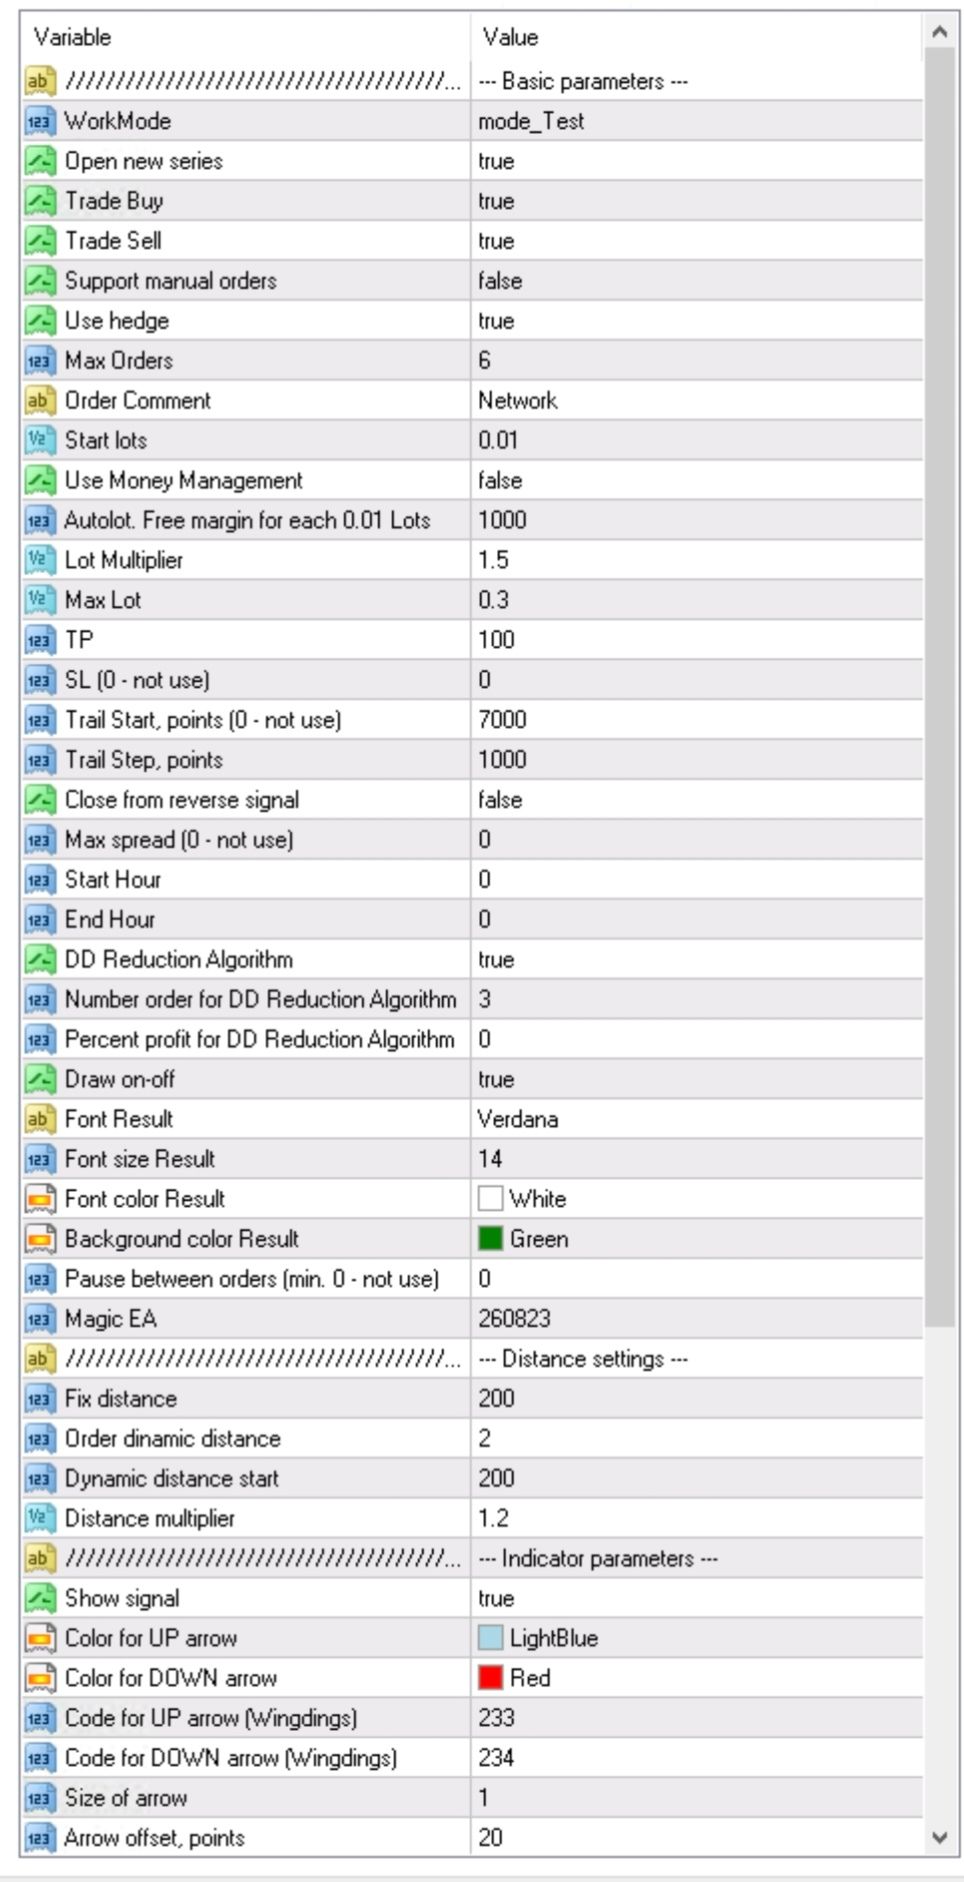
Task: Click the integer icon beside Max Orders
Action: click(x=39, y=361)
